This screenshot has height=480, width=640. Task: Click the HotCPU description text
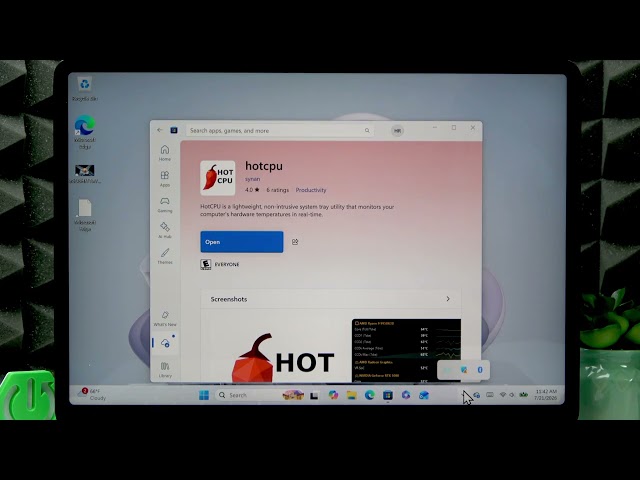297,211
